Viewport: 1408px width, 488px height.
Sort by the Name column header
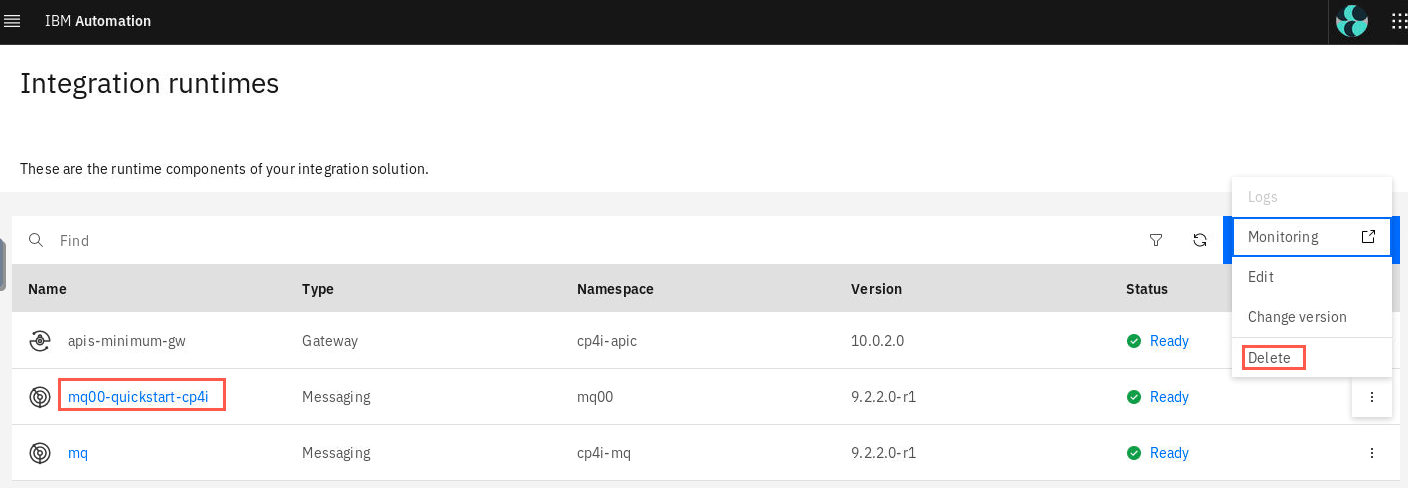47,289
